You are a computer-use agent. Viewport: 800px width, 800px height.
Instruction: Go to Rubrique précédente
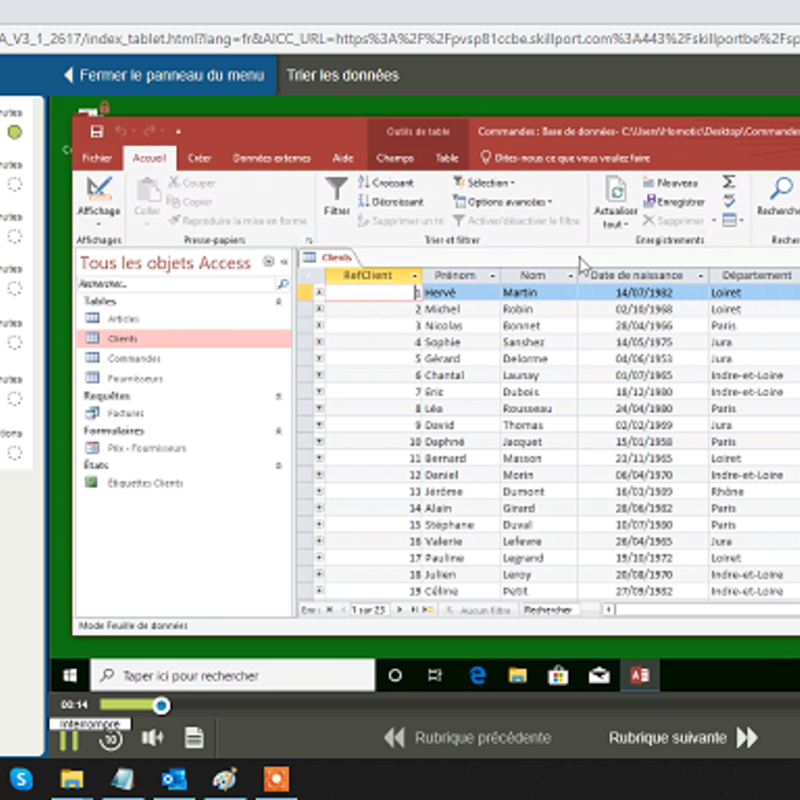(468, 738)
